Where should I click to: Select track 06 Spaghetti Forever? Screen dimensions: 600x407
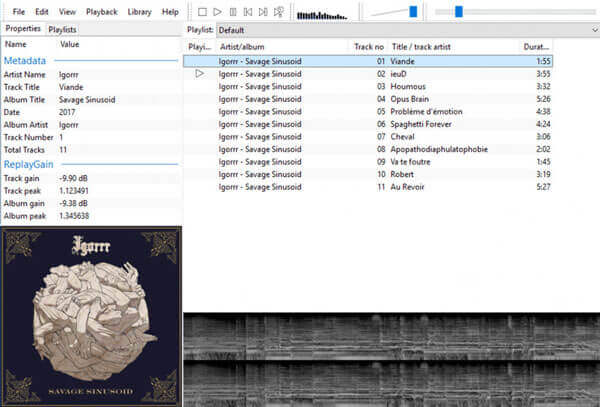[x=368, y=124]
